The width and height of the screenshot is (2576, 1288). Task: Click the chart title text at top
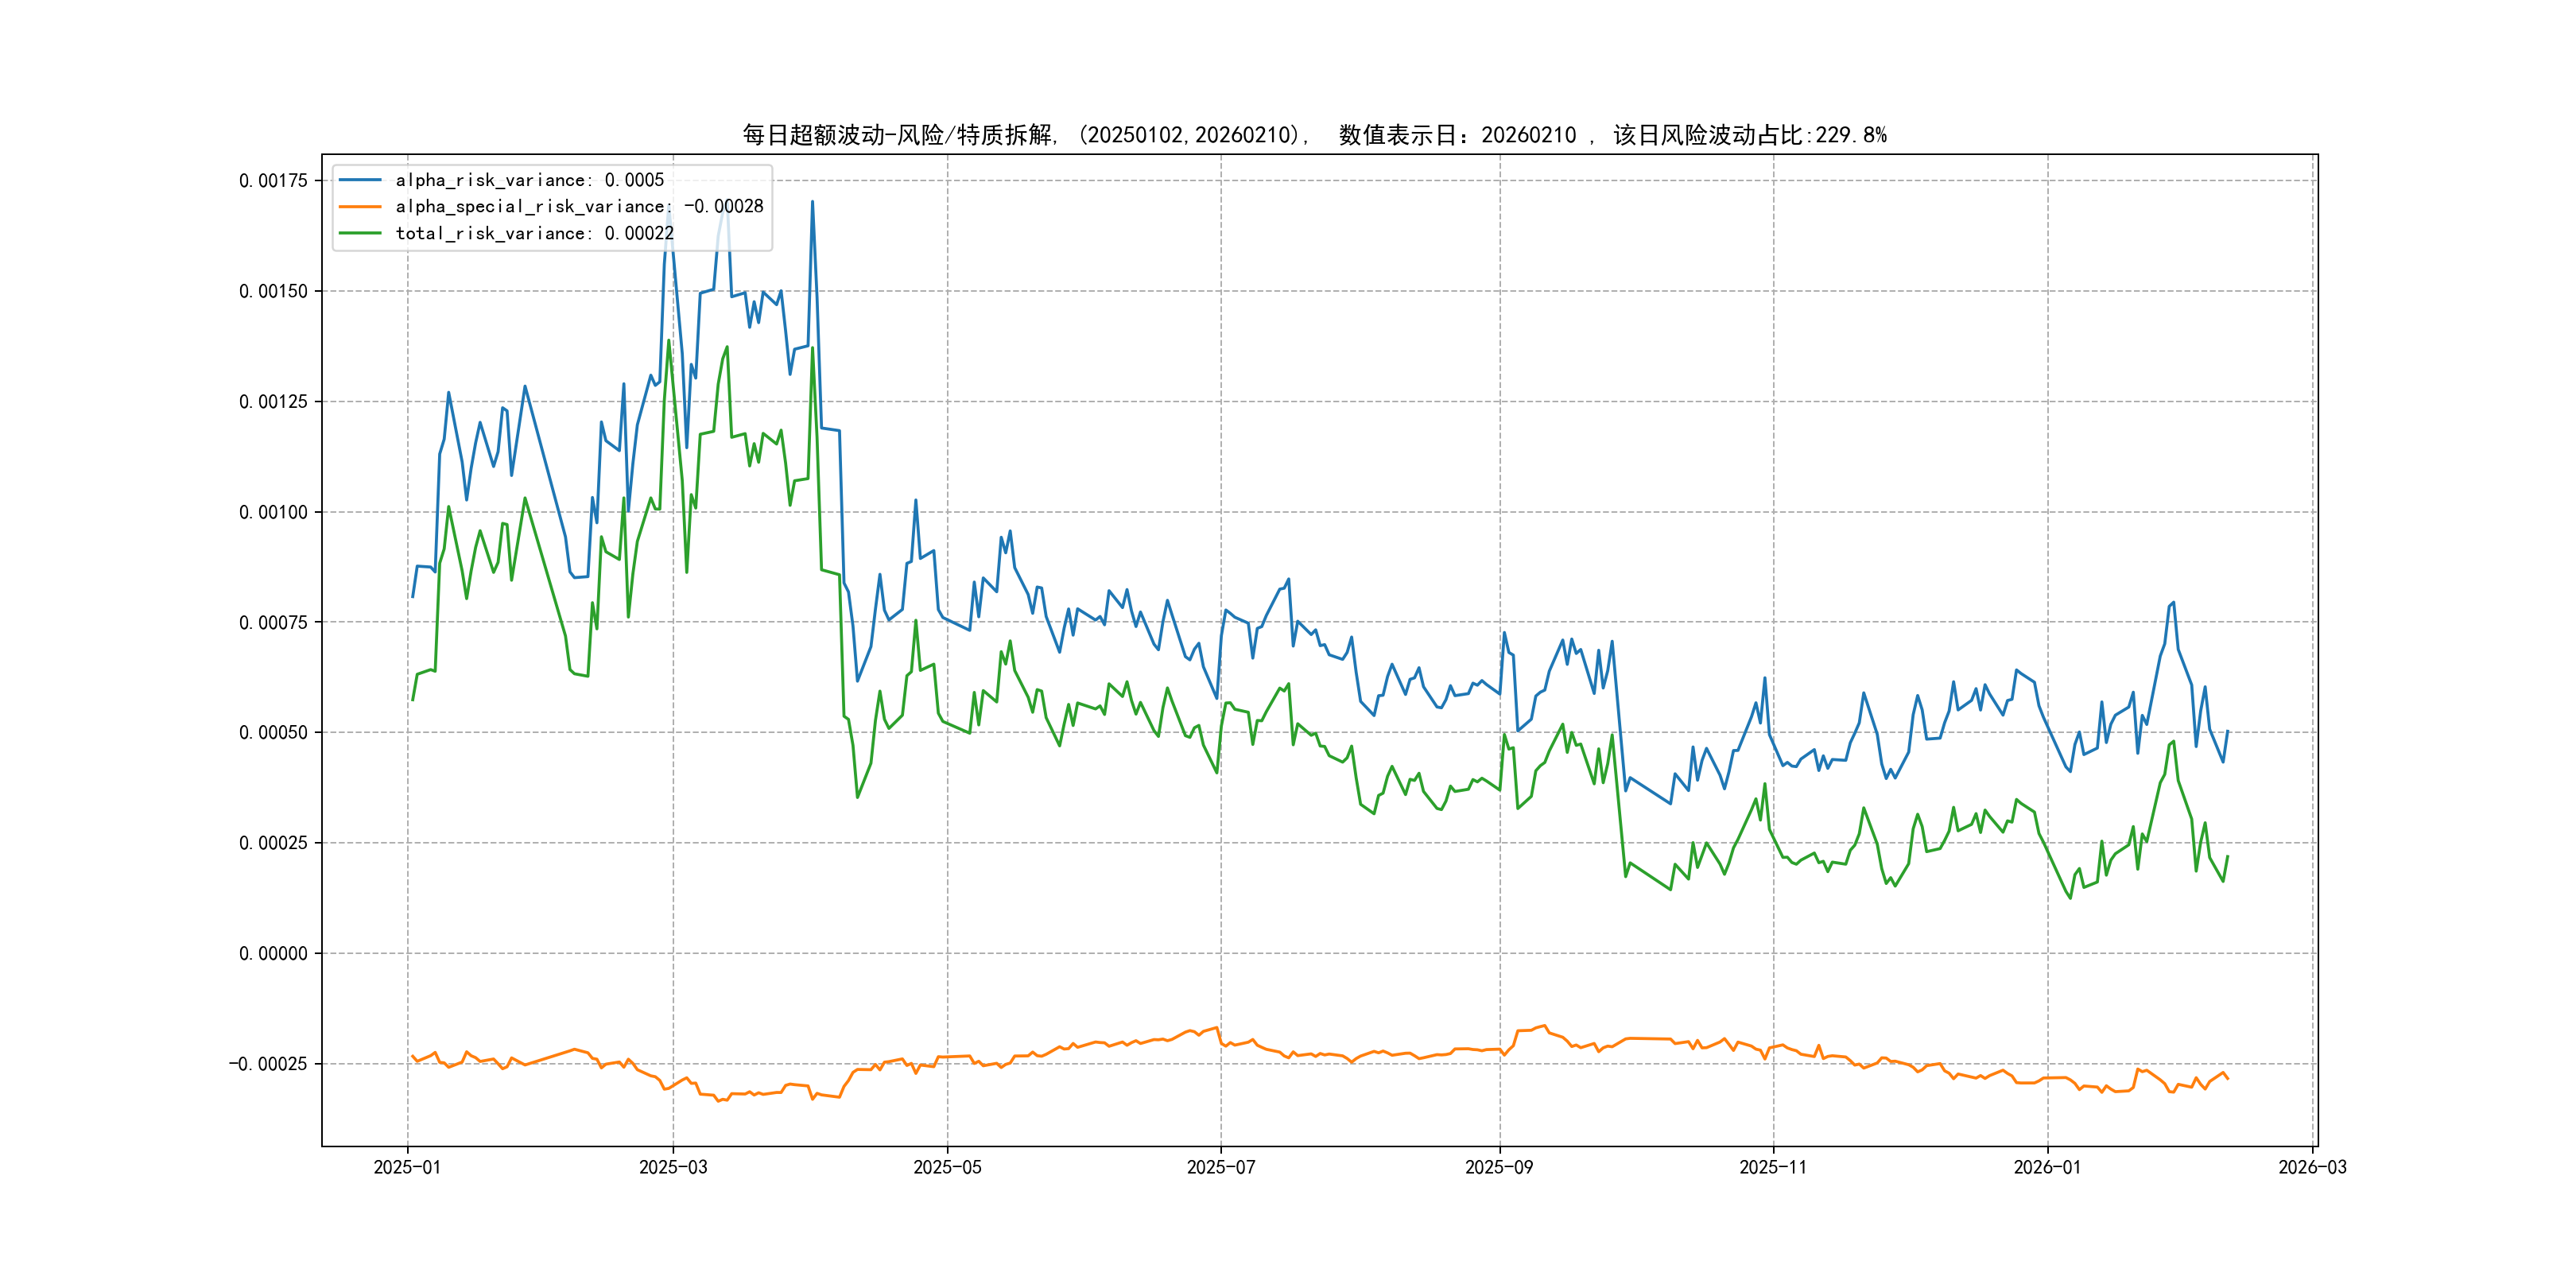(1314, 135)
